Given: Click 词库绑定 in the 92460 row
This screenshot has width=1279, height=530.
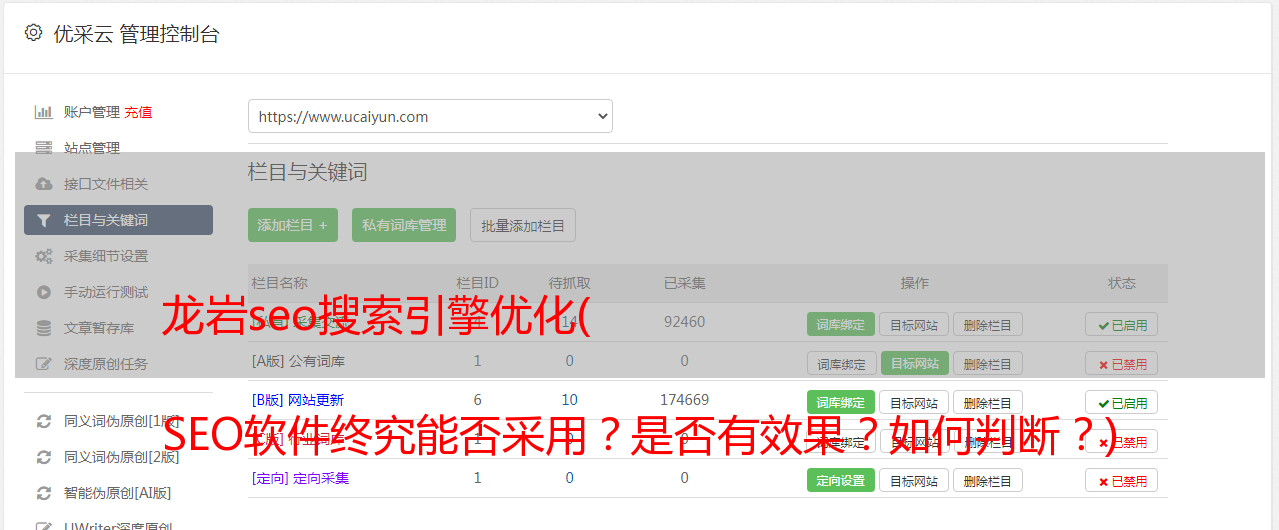Looking at the screenshot, I should pos(841,324).
